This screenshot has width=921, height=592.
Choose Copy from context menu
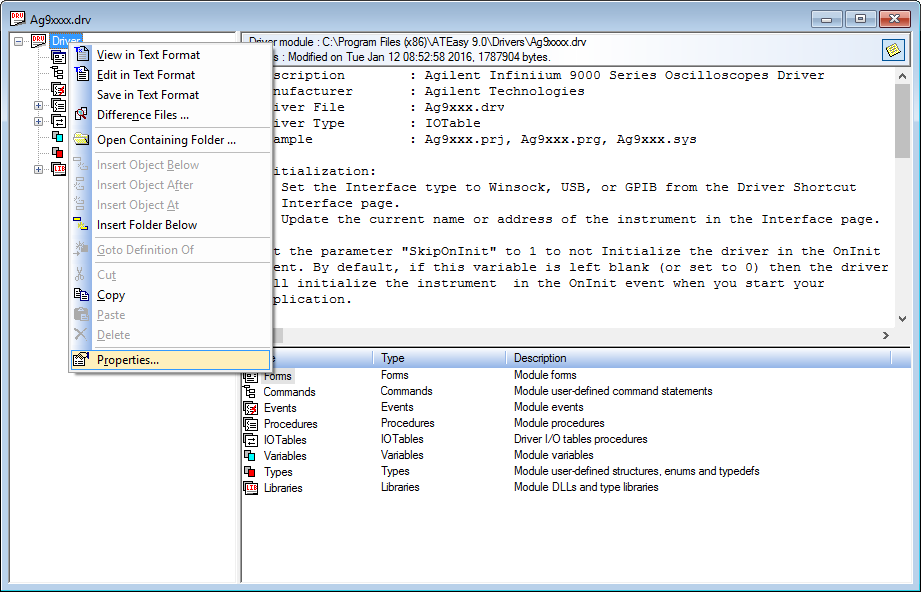click(x=170, y=295)
